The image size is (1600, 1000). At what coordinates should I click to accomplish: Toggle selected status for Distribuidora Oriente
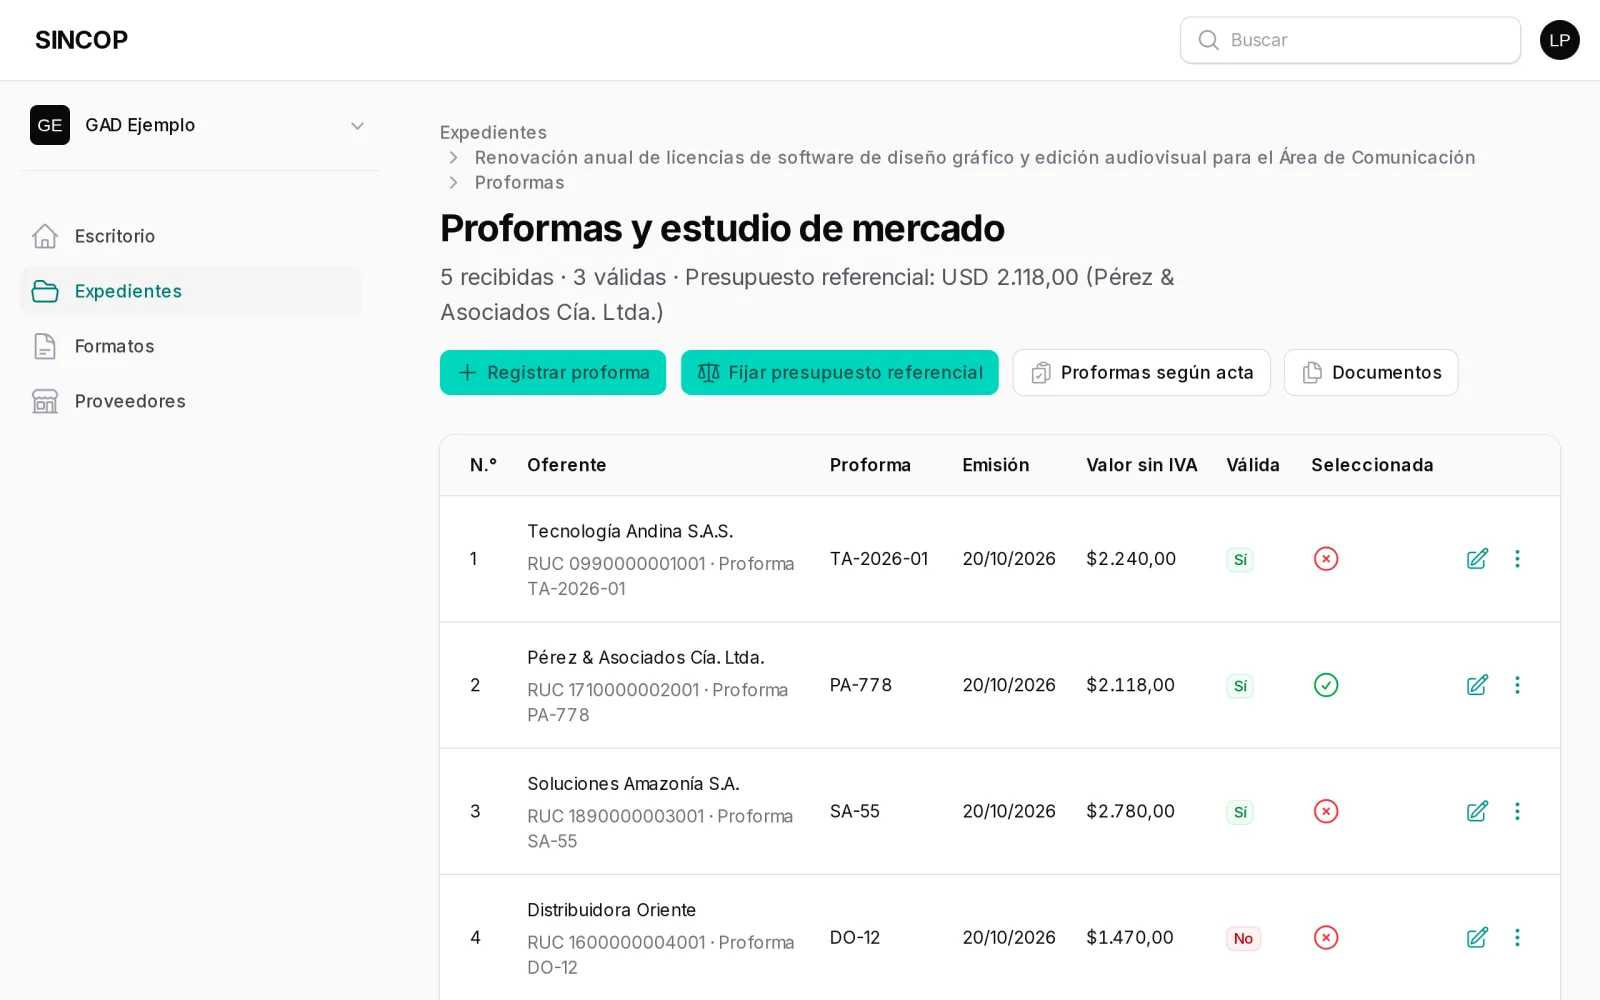point(1326,937)
